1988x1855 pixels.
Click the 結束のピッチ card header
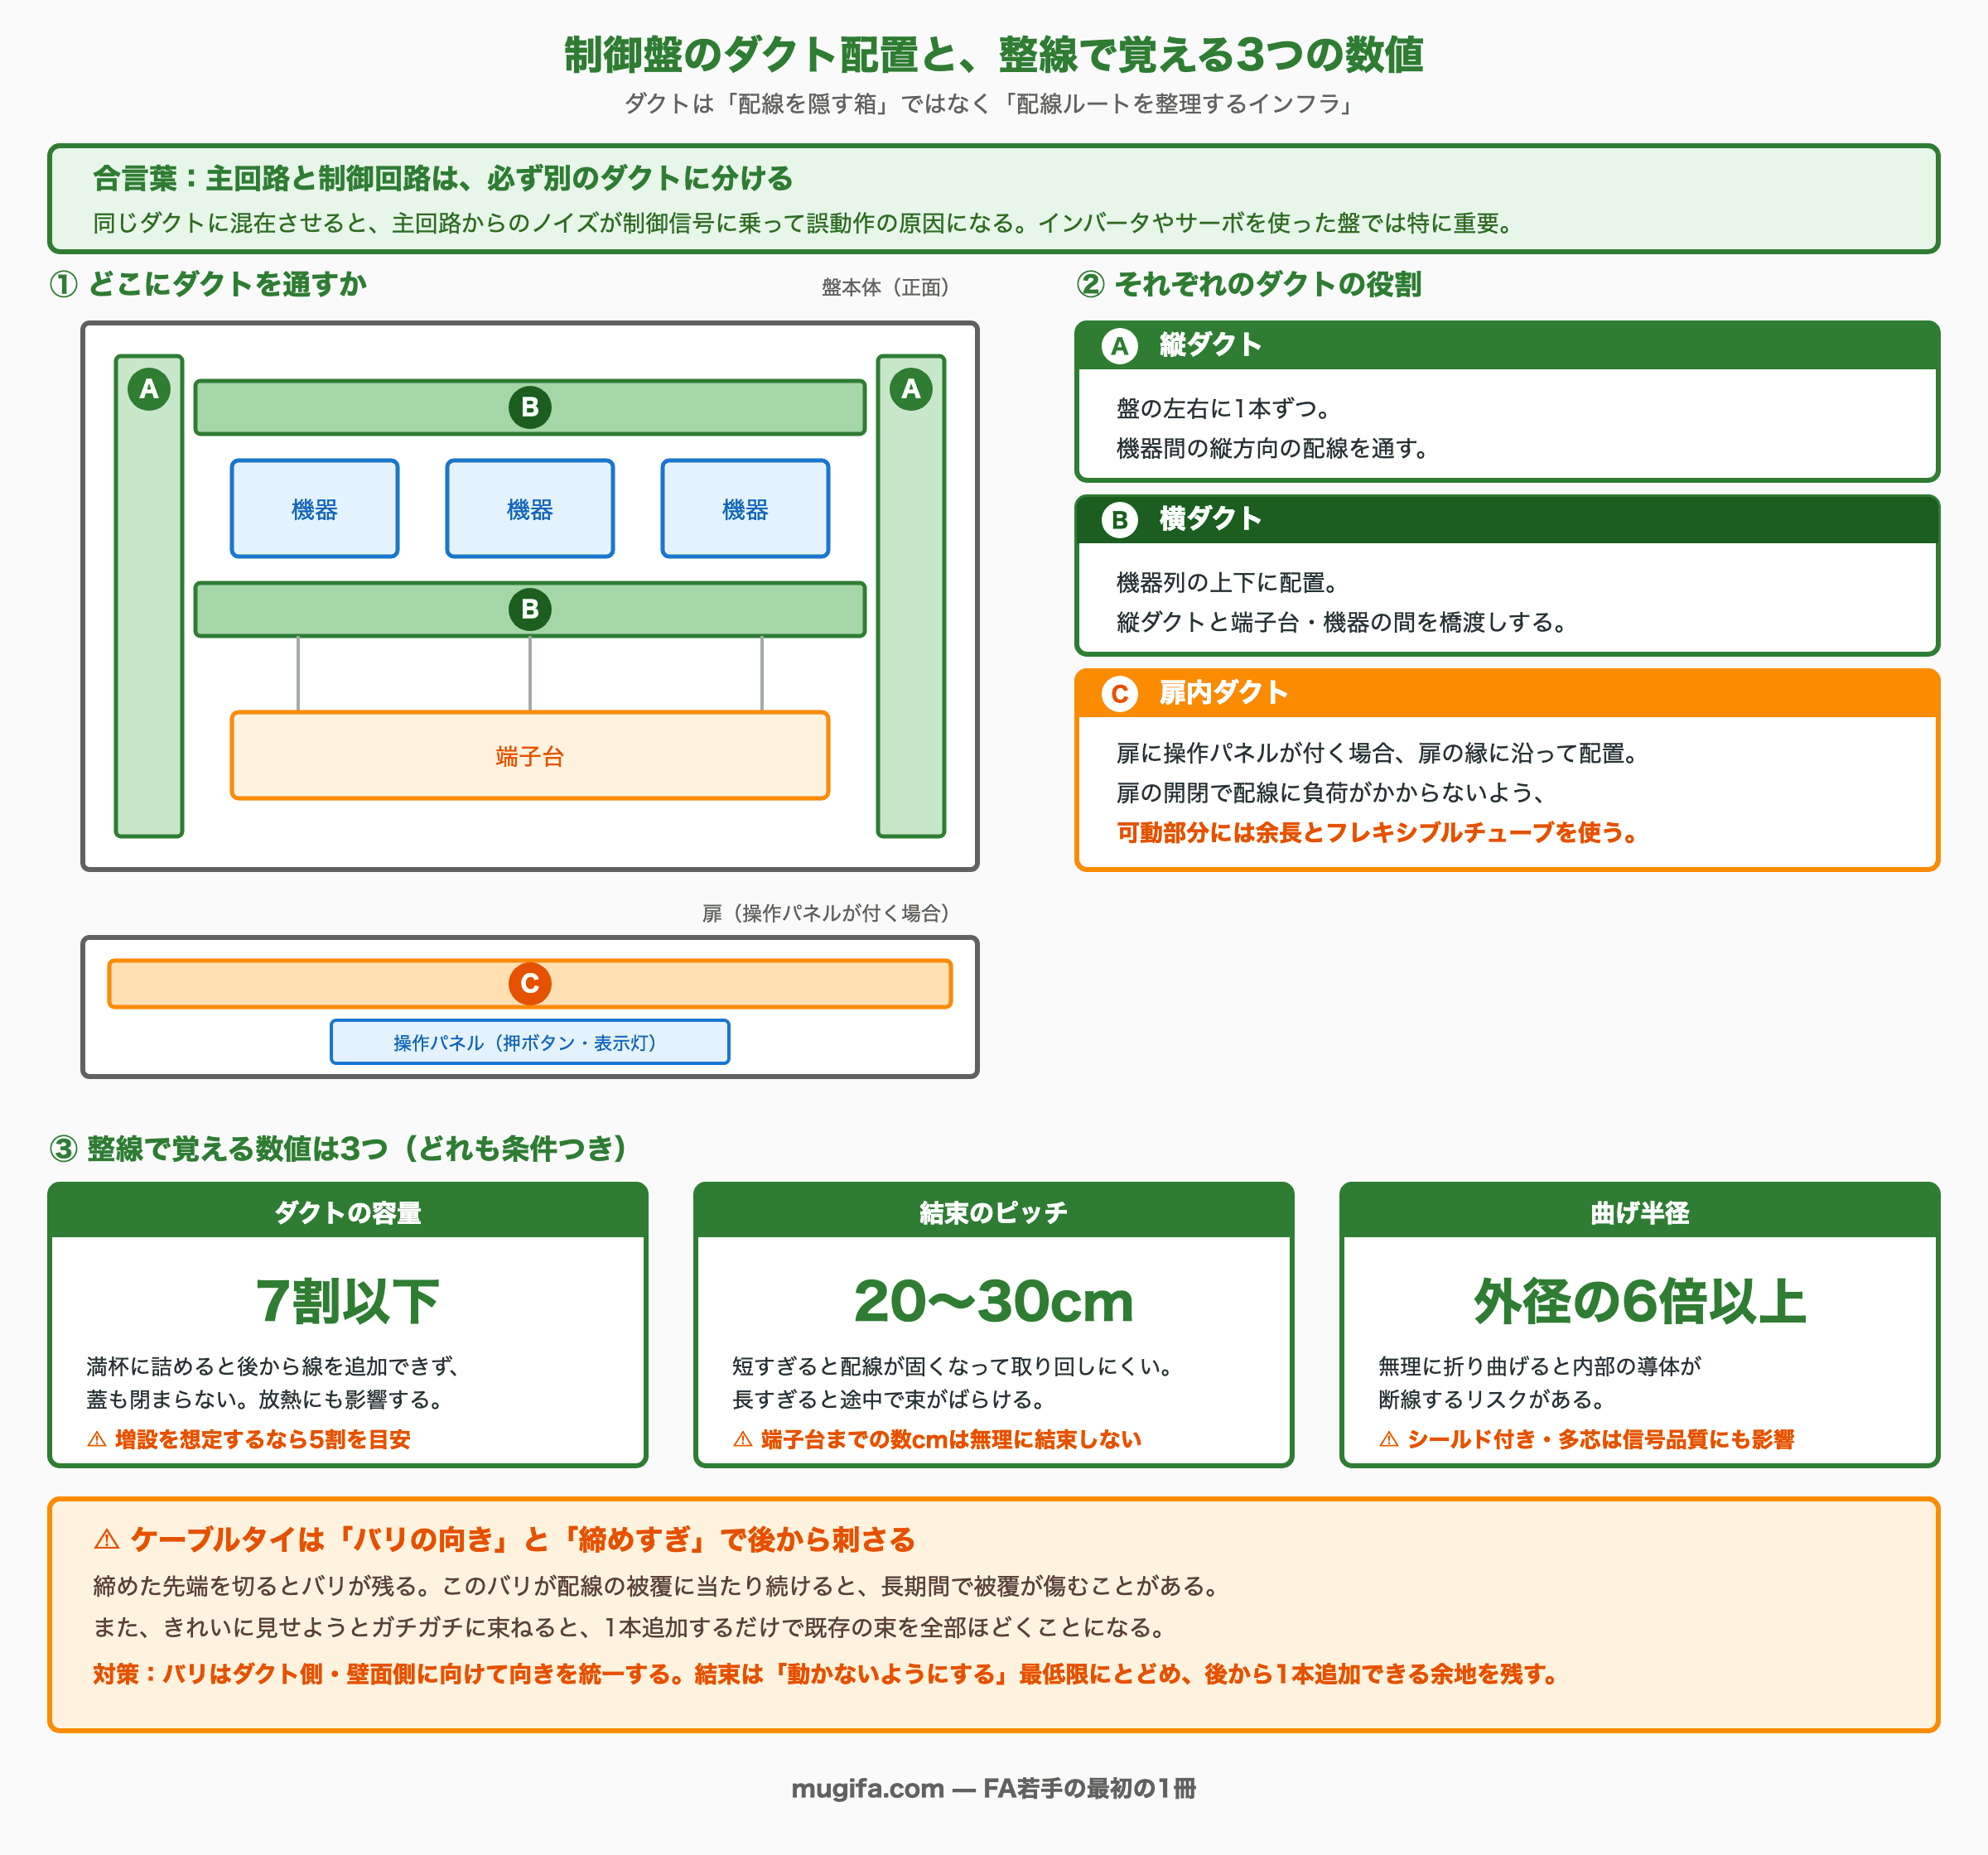coord(994,1211)
